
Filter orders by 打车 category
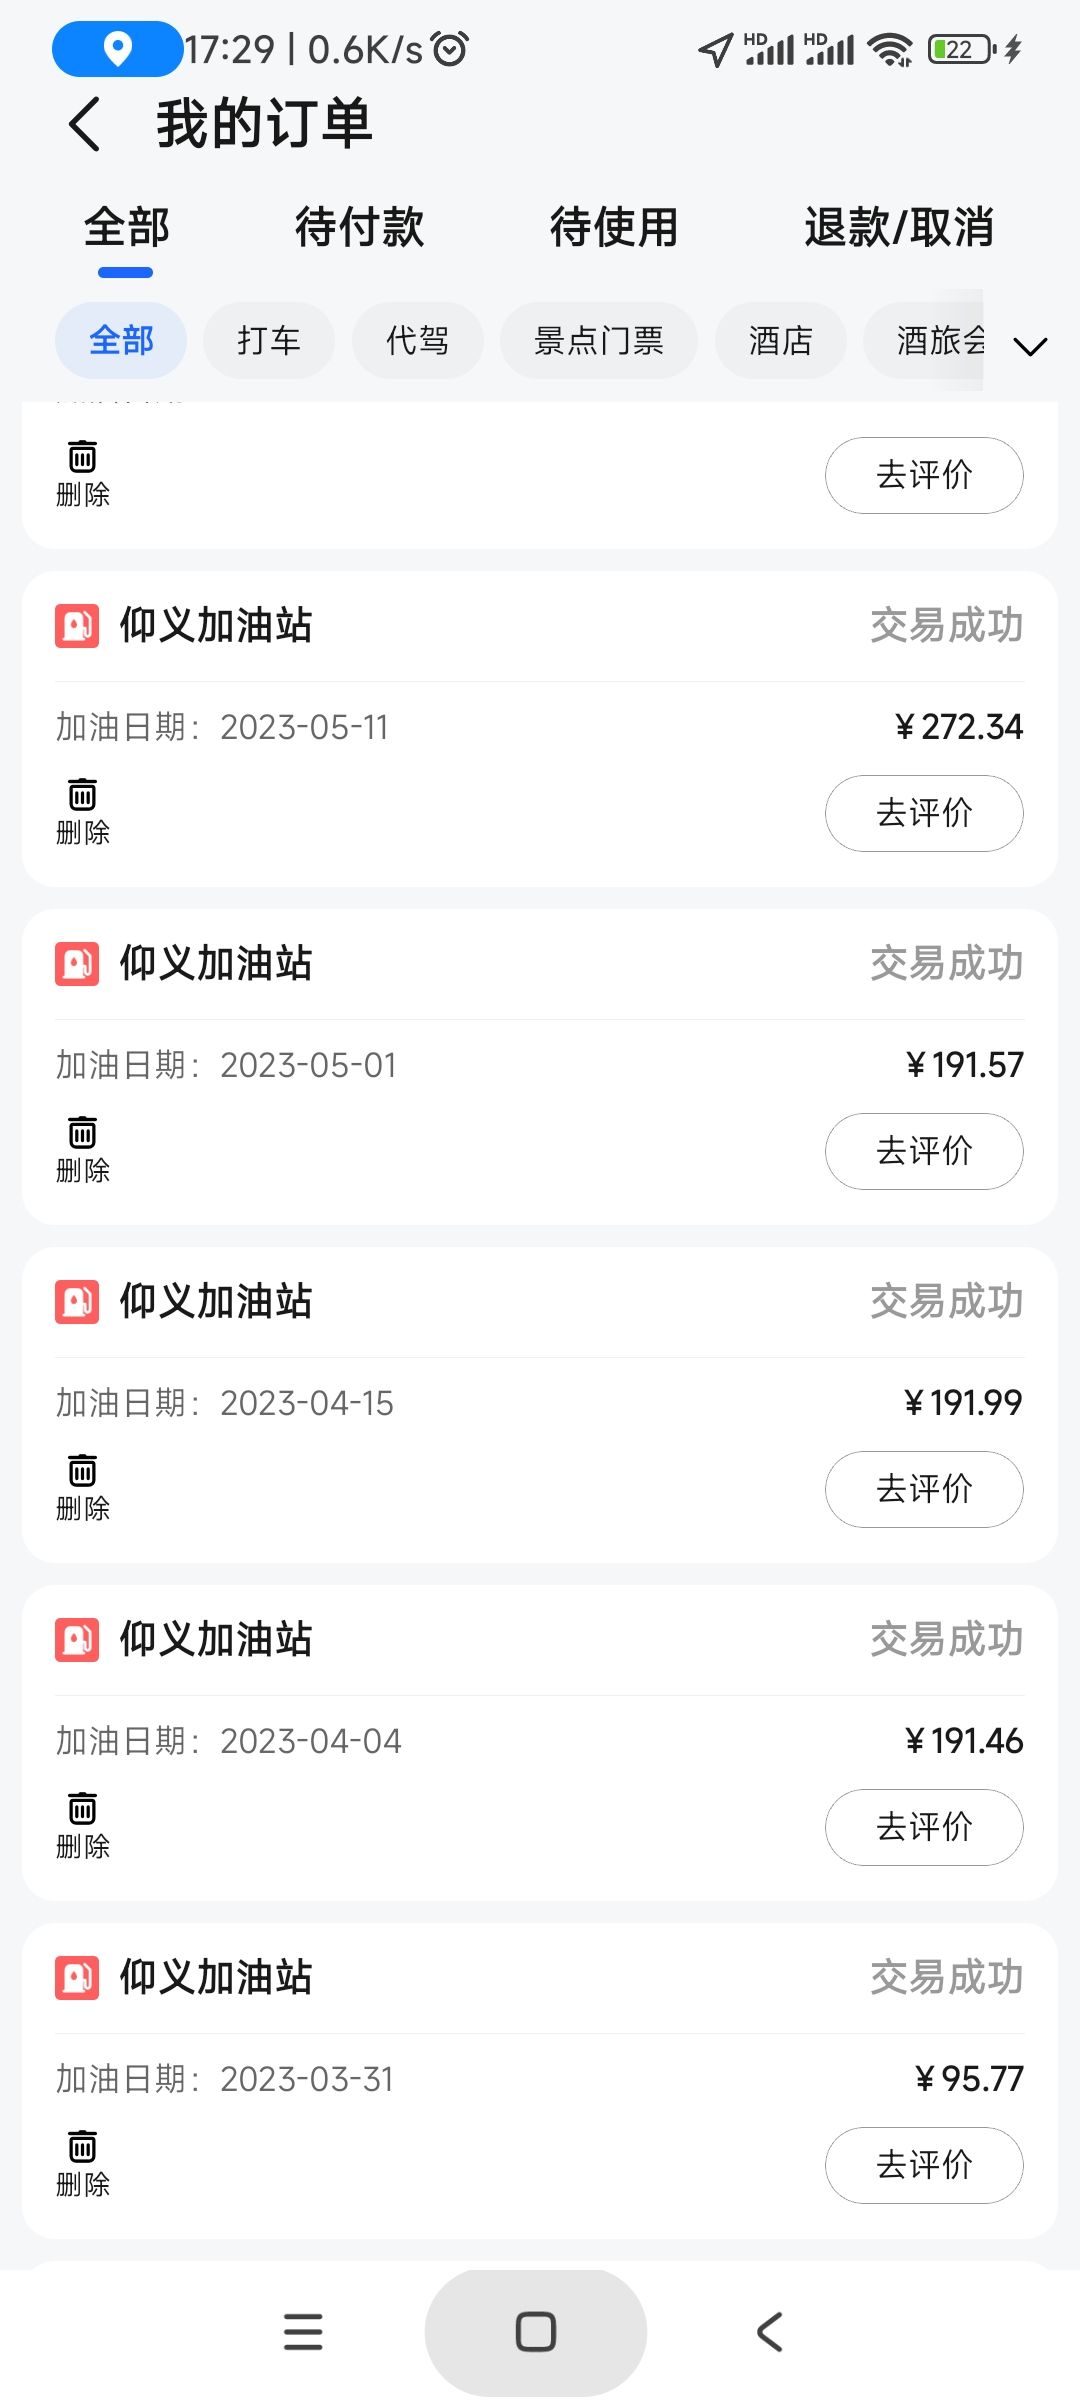(x=268, y=341)
